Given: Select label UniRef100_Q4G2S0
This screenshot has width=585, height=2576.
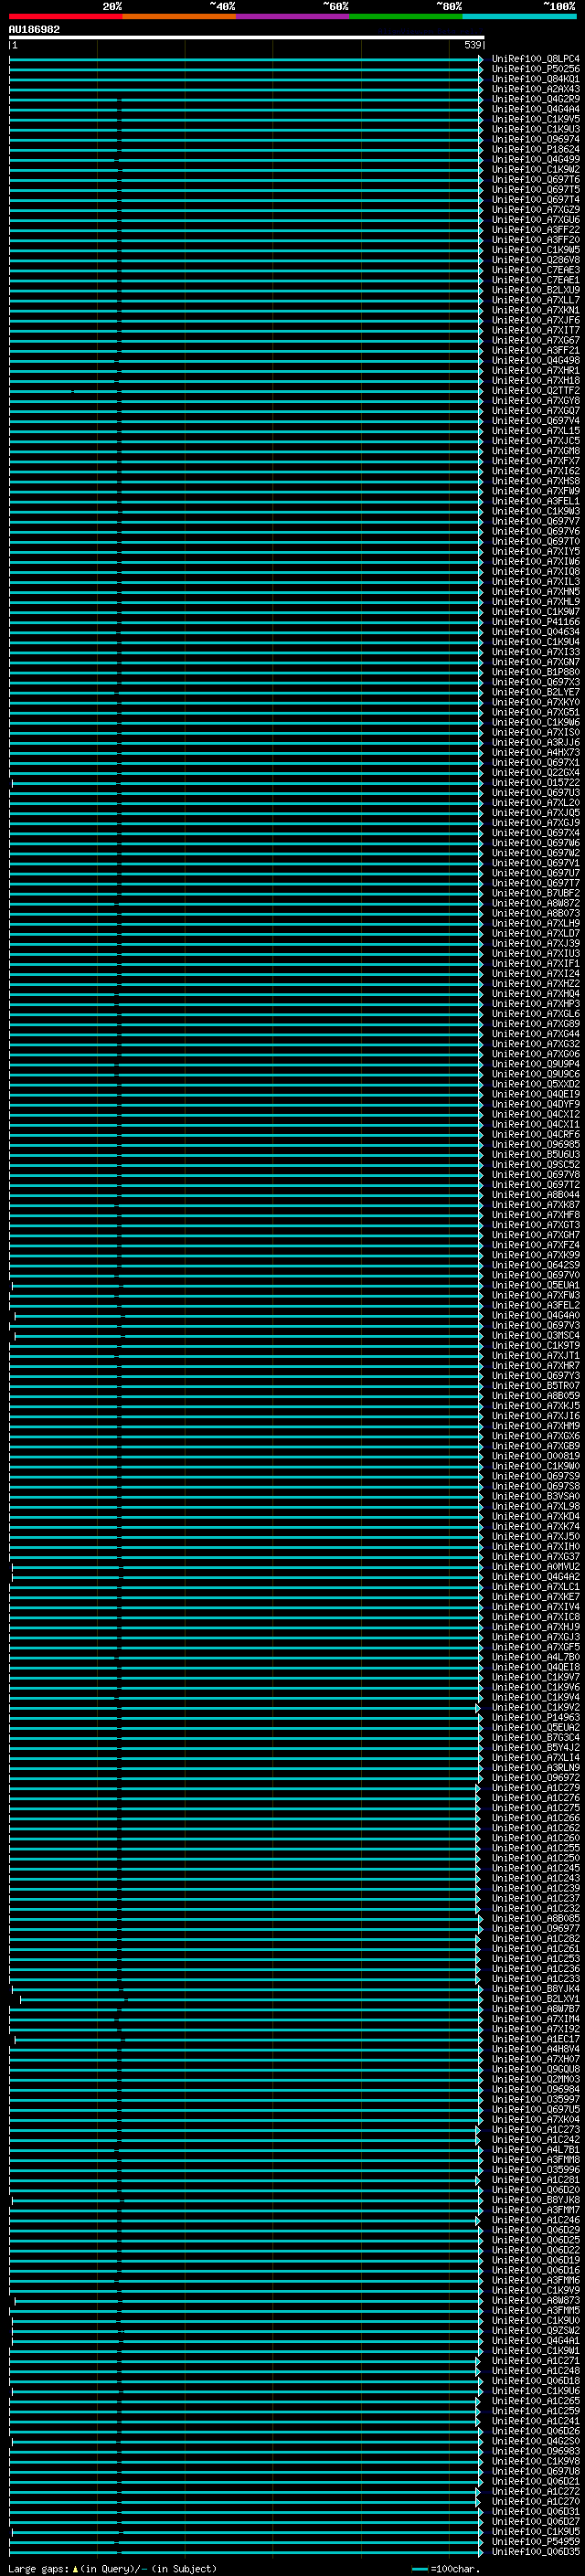Looking at the screenshot, I should pyautogui.click(x=535, y=2441).
